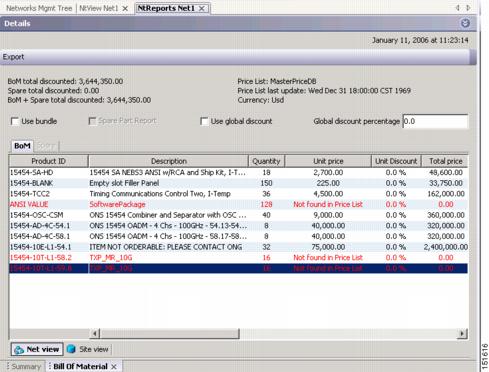Screen dimensions: 489x372
Task: Select the 15454-10E-L1-54.1 row
Action: [x=238, y=247]
